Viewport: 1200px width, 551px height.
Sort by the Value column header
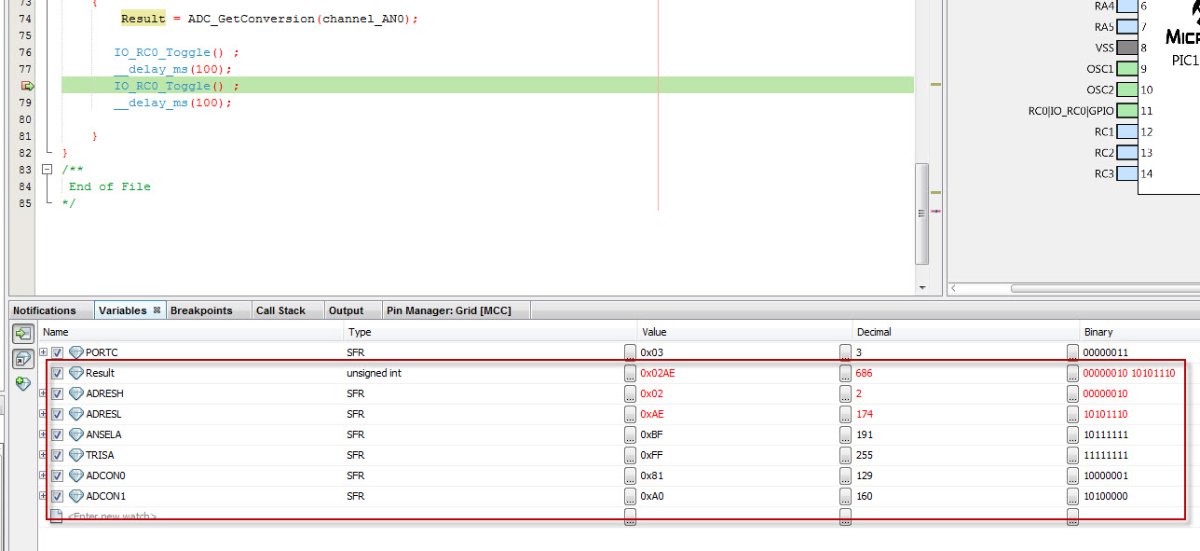[x=745, y=331]
